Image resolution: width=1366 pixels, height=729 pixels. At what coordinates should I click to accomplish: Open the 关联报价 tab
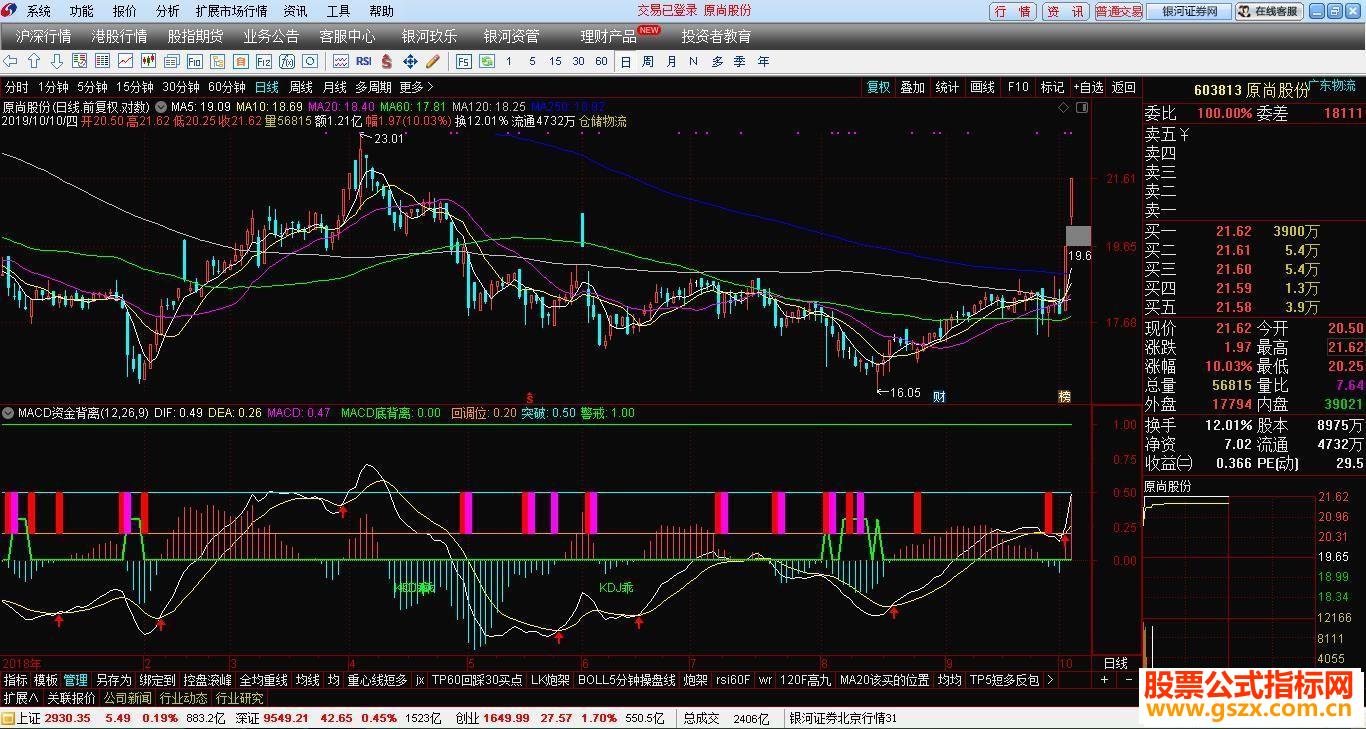[71, 698]
